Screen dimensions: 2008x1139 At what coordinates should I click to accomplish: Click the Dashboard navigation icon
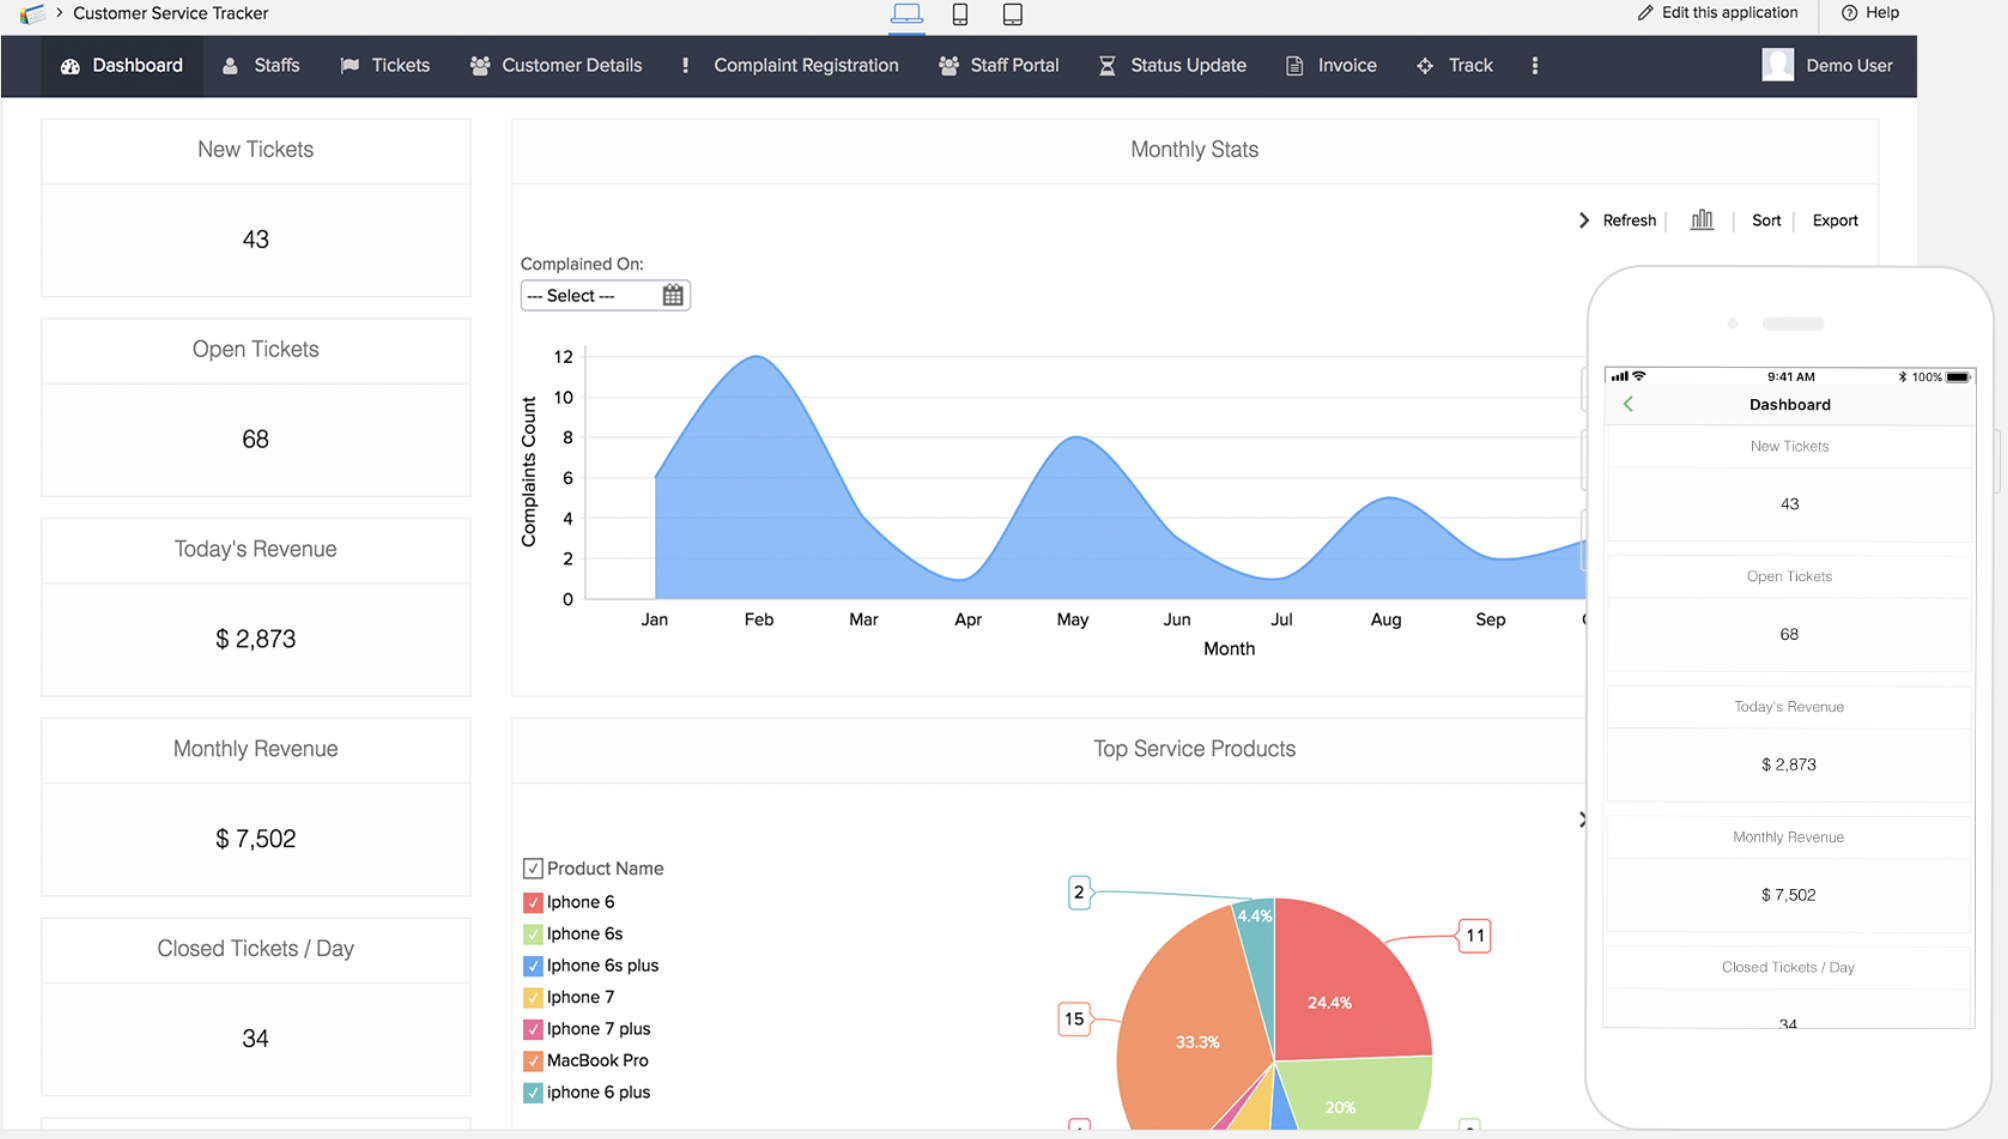tap(68, 65)
